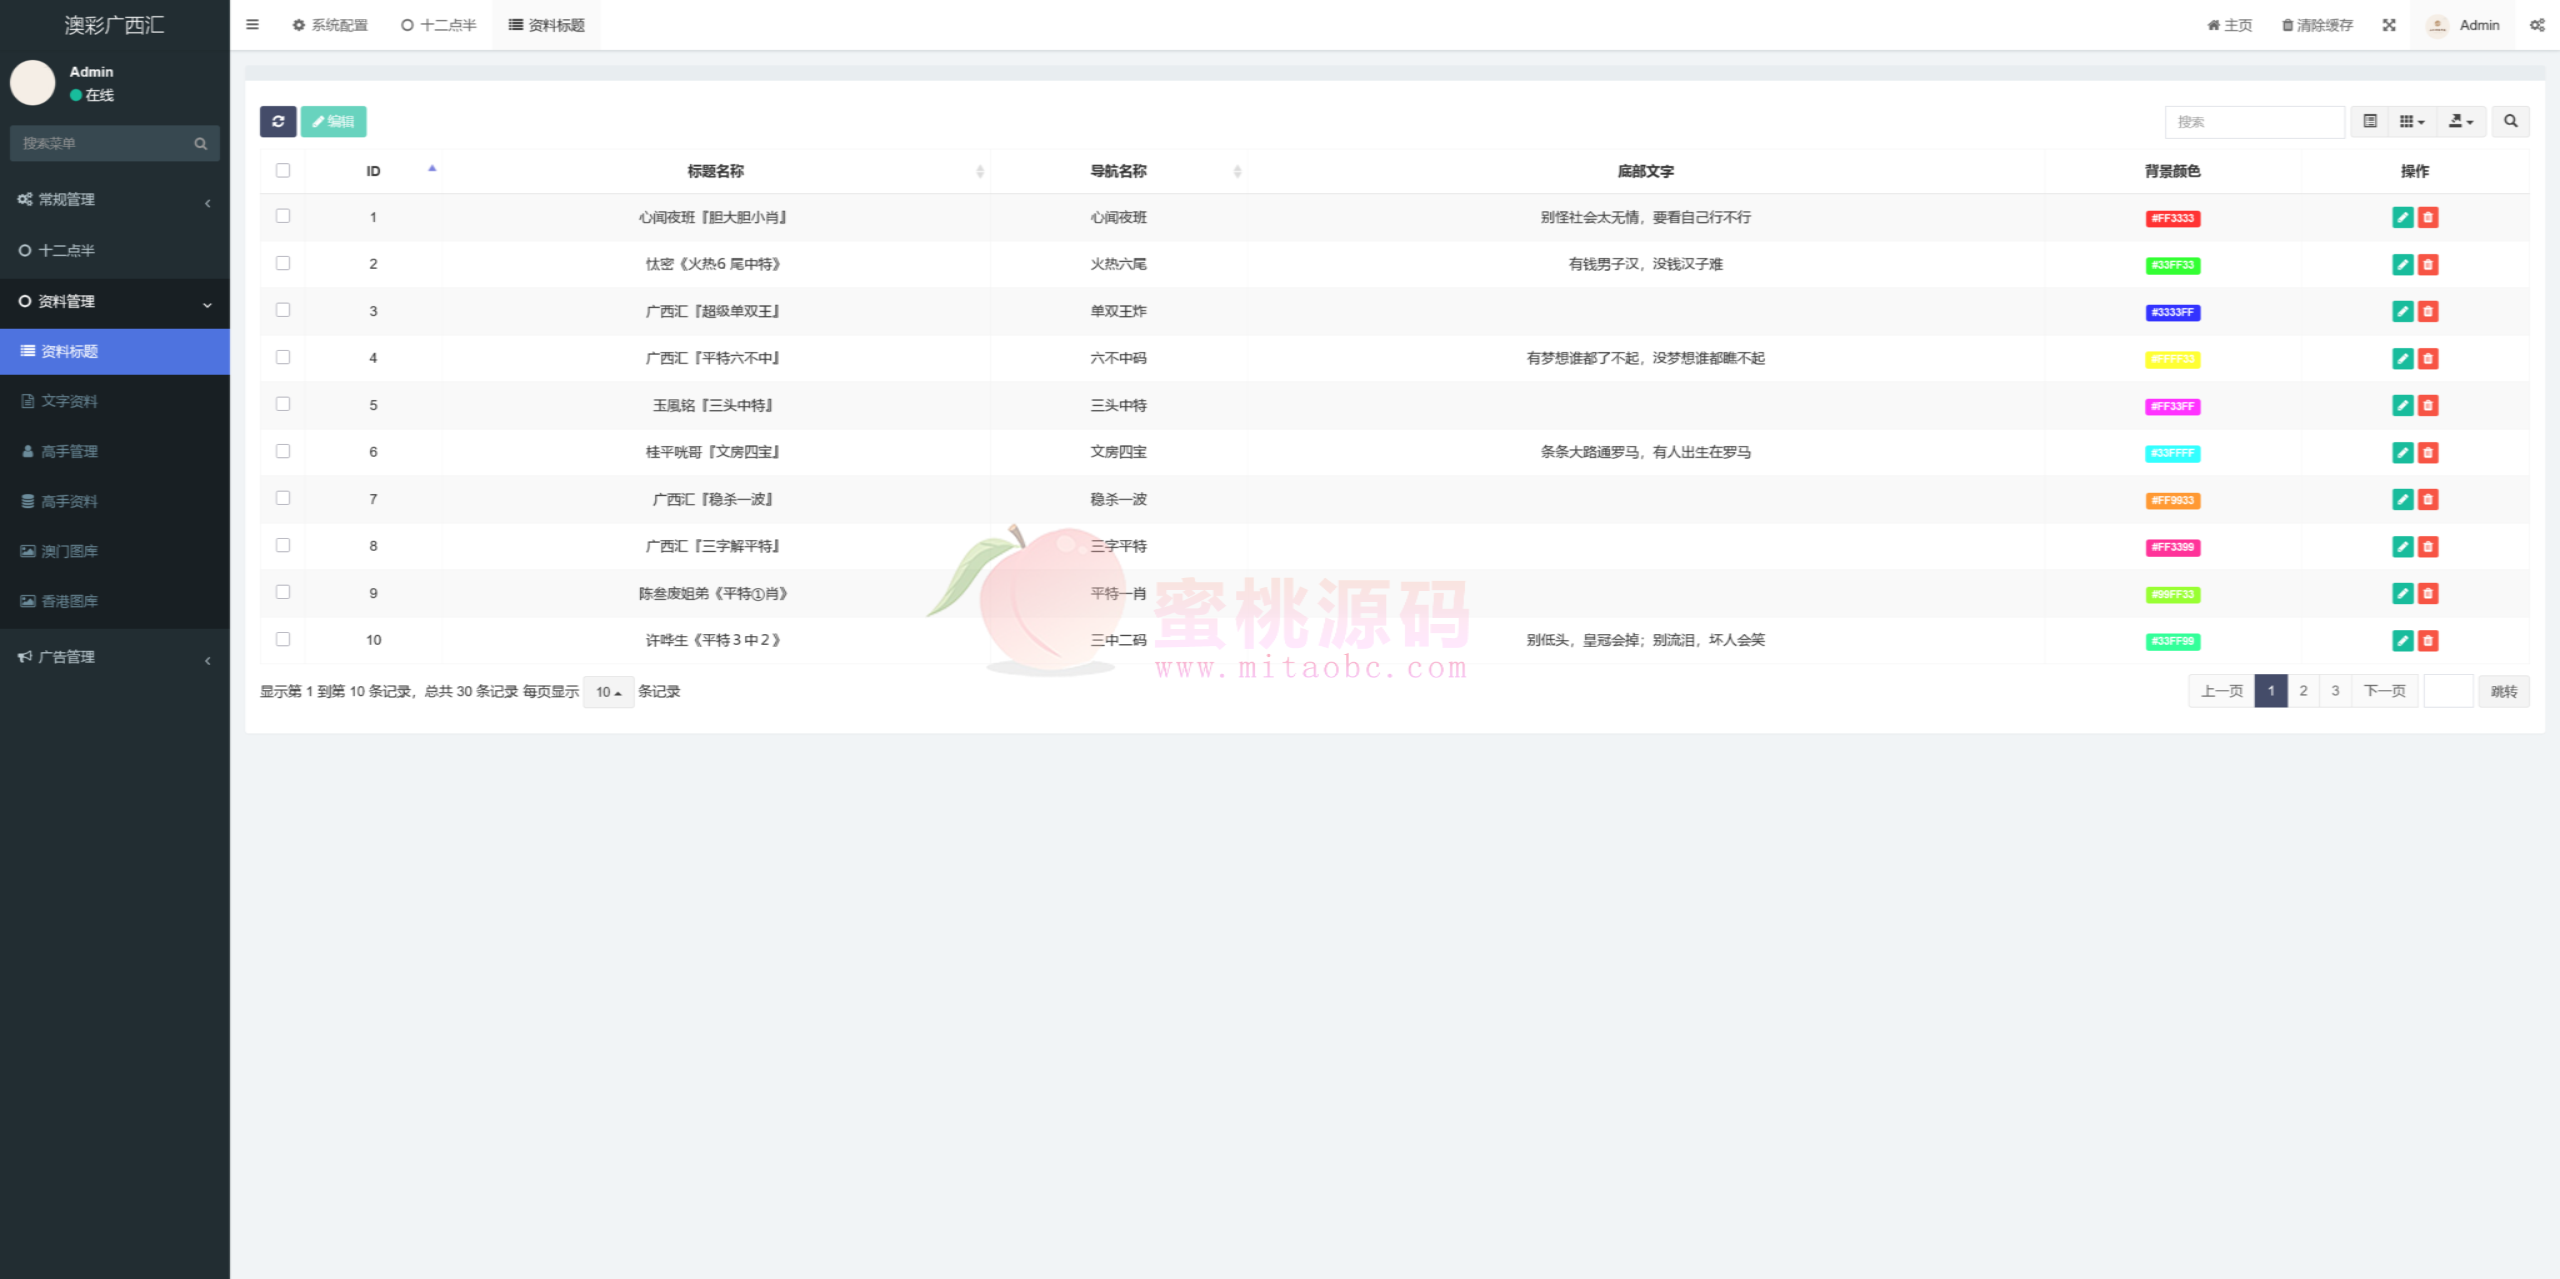
Task: Switch to the 系统配置 tab
Action: (330, 25)
